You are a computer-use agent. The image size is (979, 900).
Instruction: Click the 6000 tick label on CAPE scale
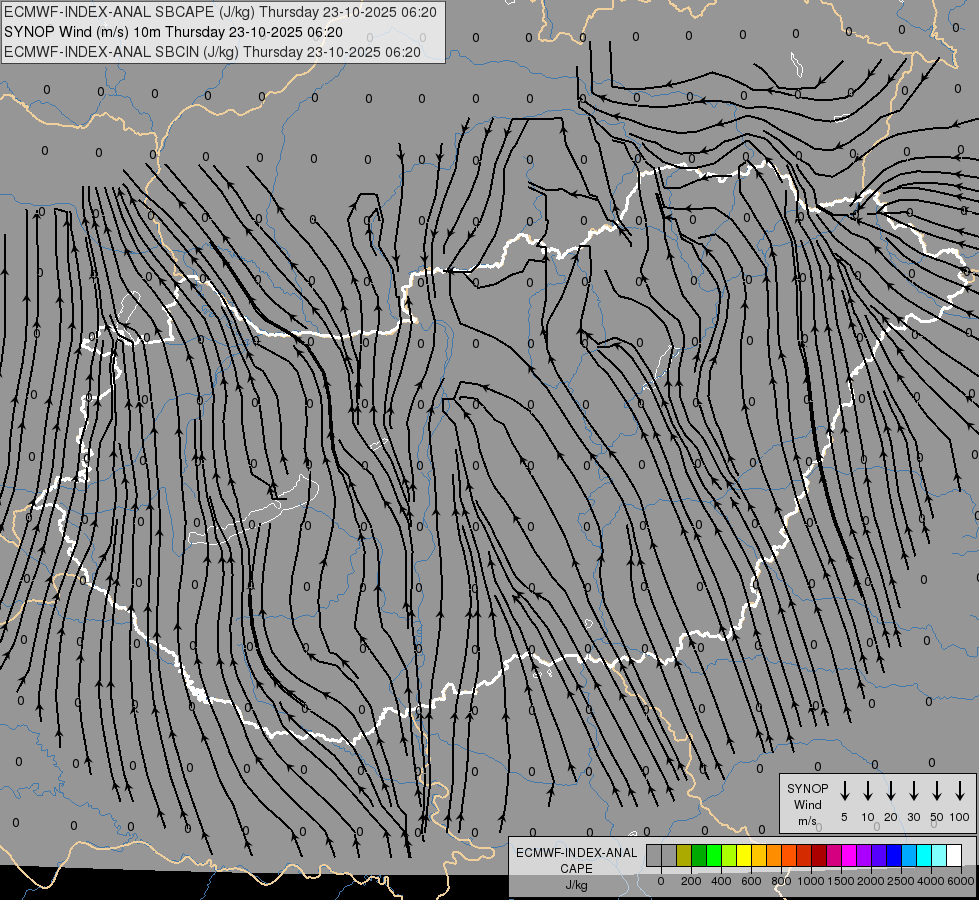point(961,881)
